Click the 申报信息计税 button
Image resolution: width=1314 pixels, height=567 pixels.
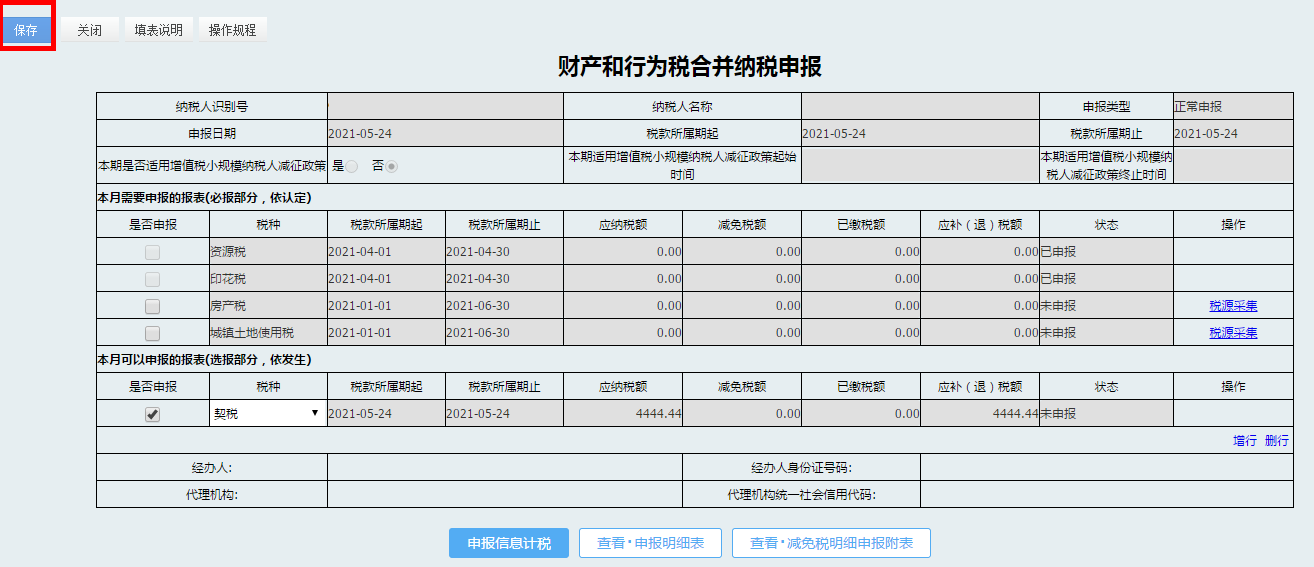tap(509, 543)
